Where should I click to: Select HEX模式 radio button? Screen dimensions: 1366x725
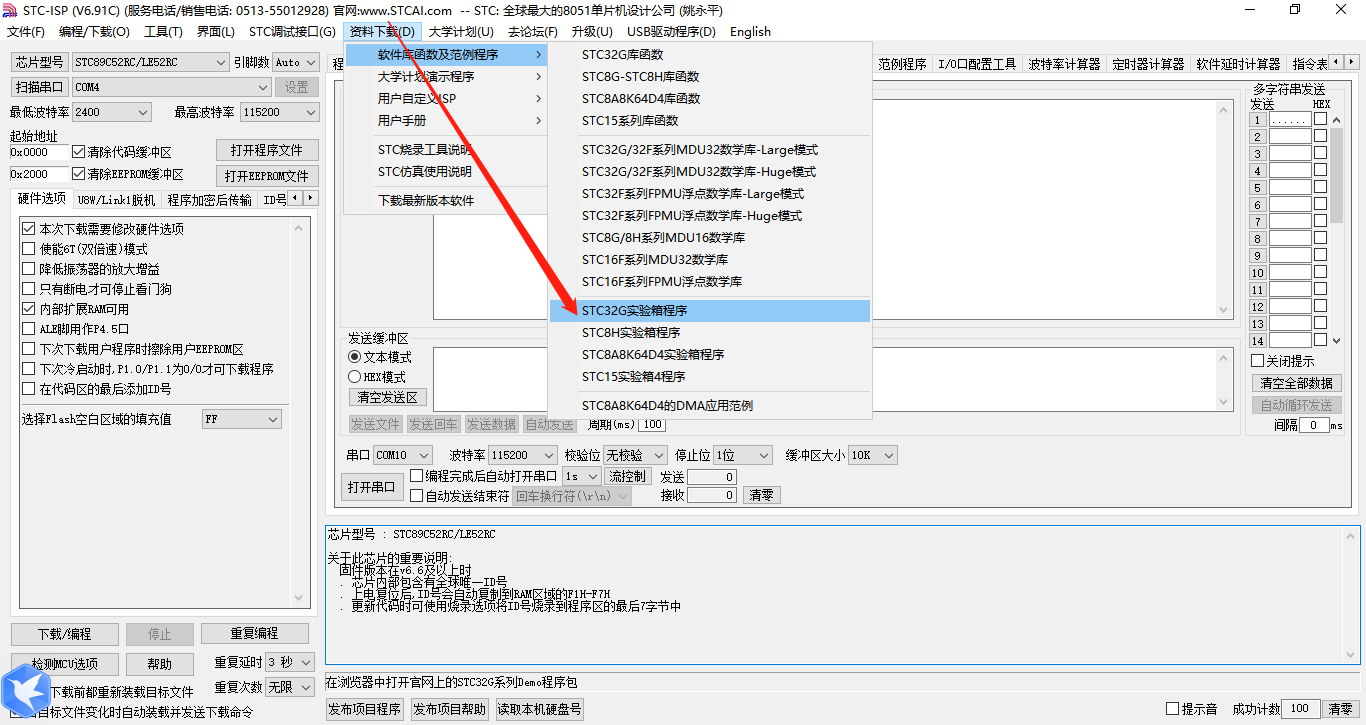354,377
